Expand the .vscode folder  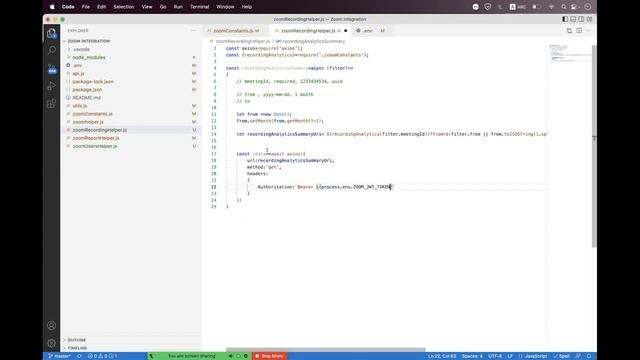point(81,49)
